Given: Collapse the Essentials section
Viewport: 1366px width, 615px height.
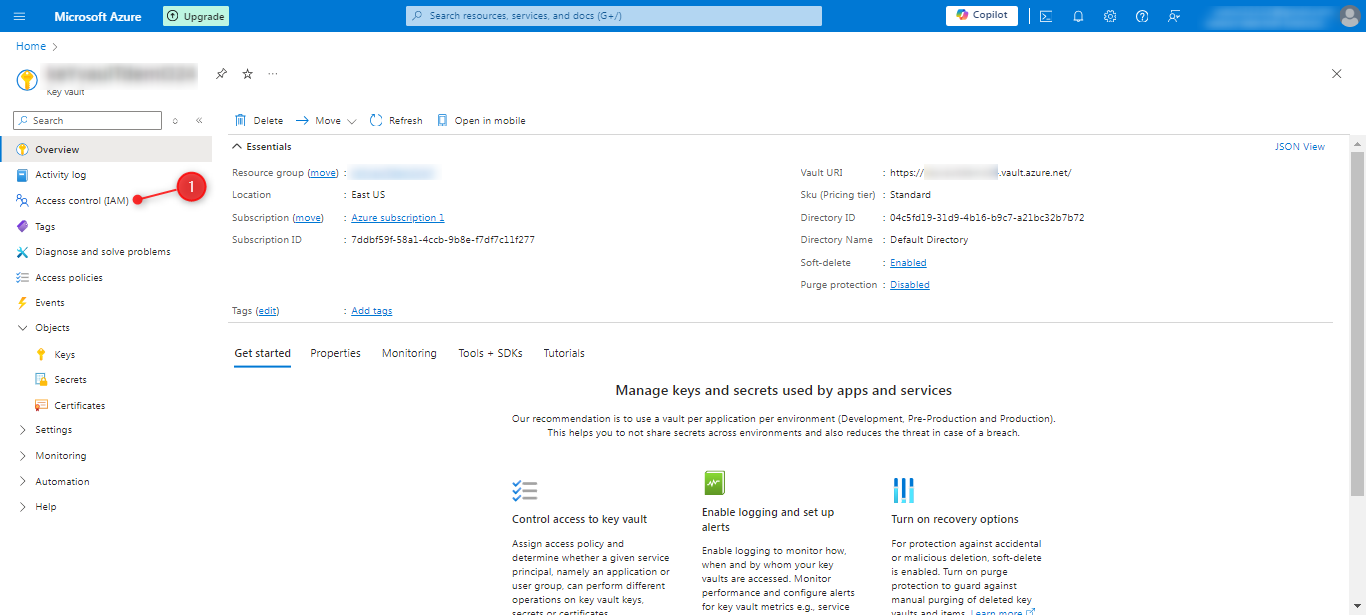Looking at the screenshot, I should click(x=238, y=147).
